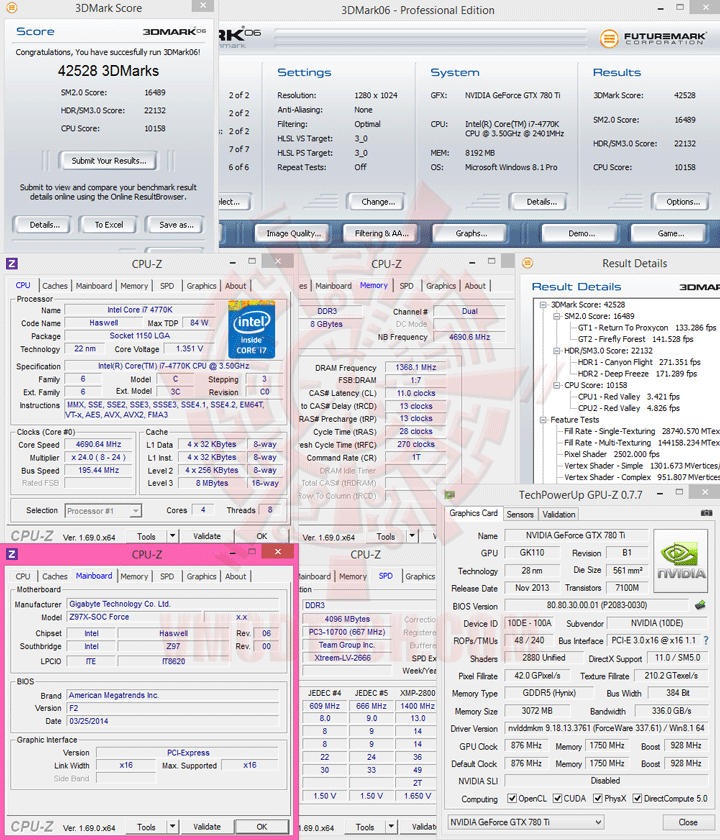Image resolution: width=720 pixels, height=840 pixels.
Task: Select HDR2 - Deep Freeze result row
Action: pos(637,373)
